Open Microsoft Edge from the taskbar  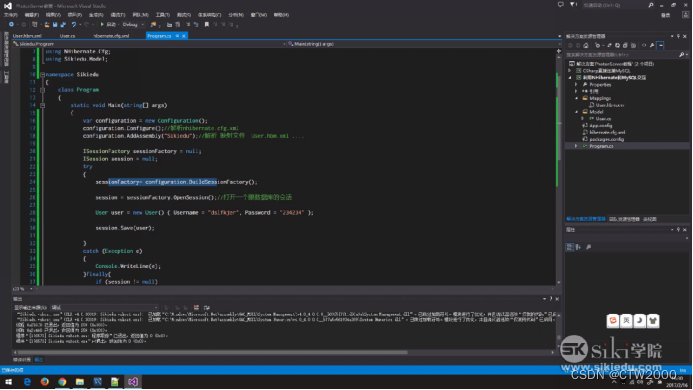(27, 382)
